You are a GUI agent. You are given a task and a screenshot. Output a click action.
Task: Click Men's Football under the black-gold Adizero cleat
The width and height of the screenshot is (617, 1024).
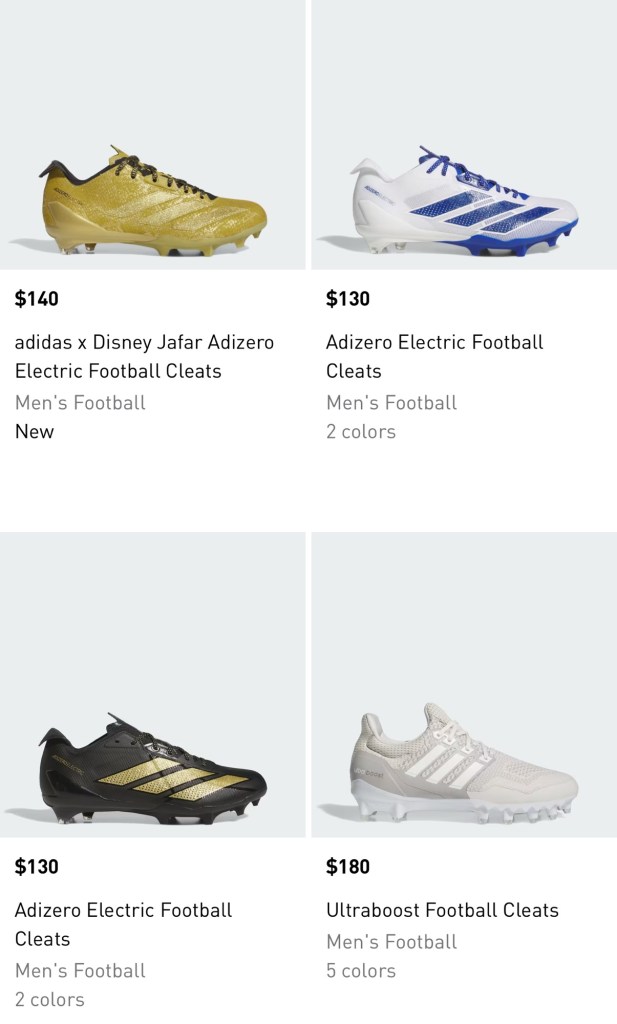coord(80,971)
